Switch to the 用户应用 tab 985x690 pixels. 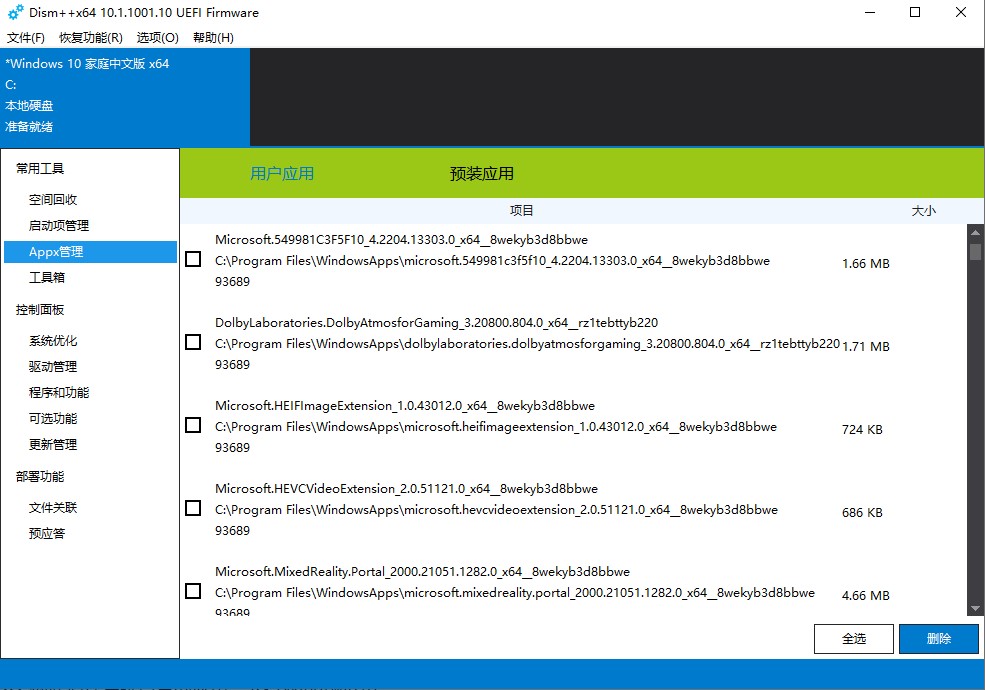tap(282, 174)
